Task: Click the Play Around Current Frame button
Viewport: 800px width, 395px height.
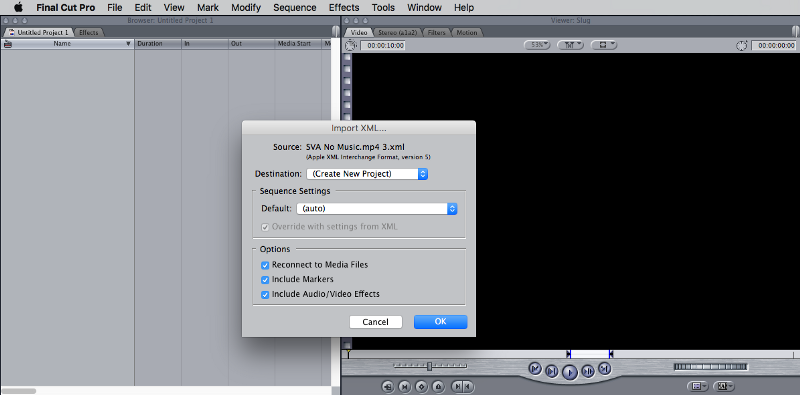Action: (x=588, y=371)
